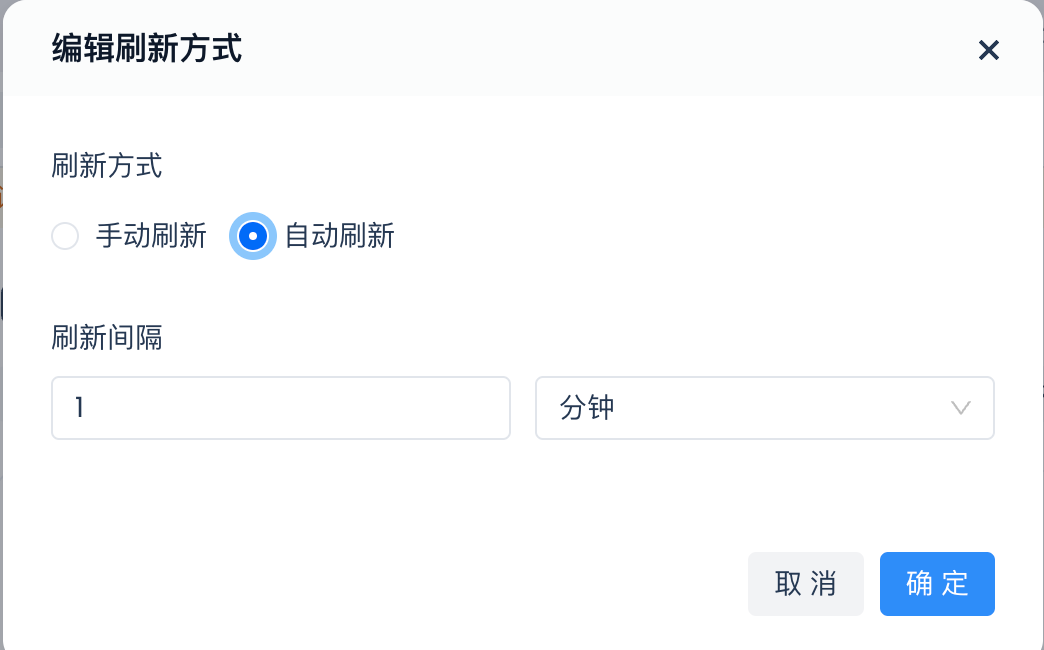Click the value 1 in the interval box

pyautogui.click(x=80, y=408)
